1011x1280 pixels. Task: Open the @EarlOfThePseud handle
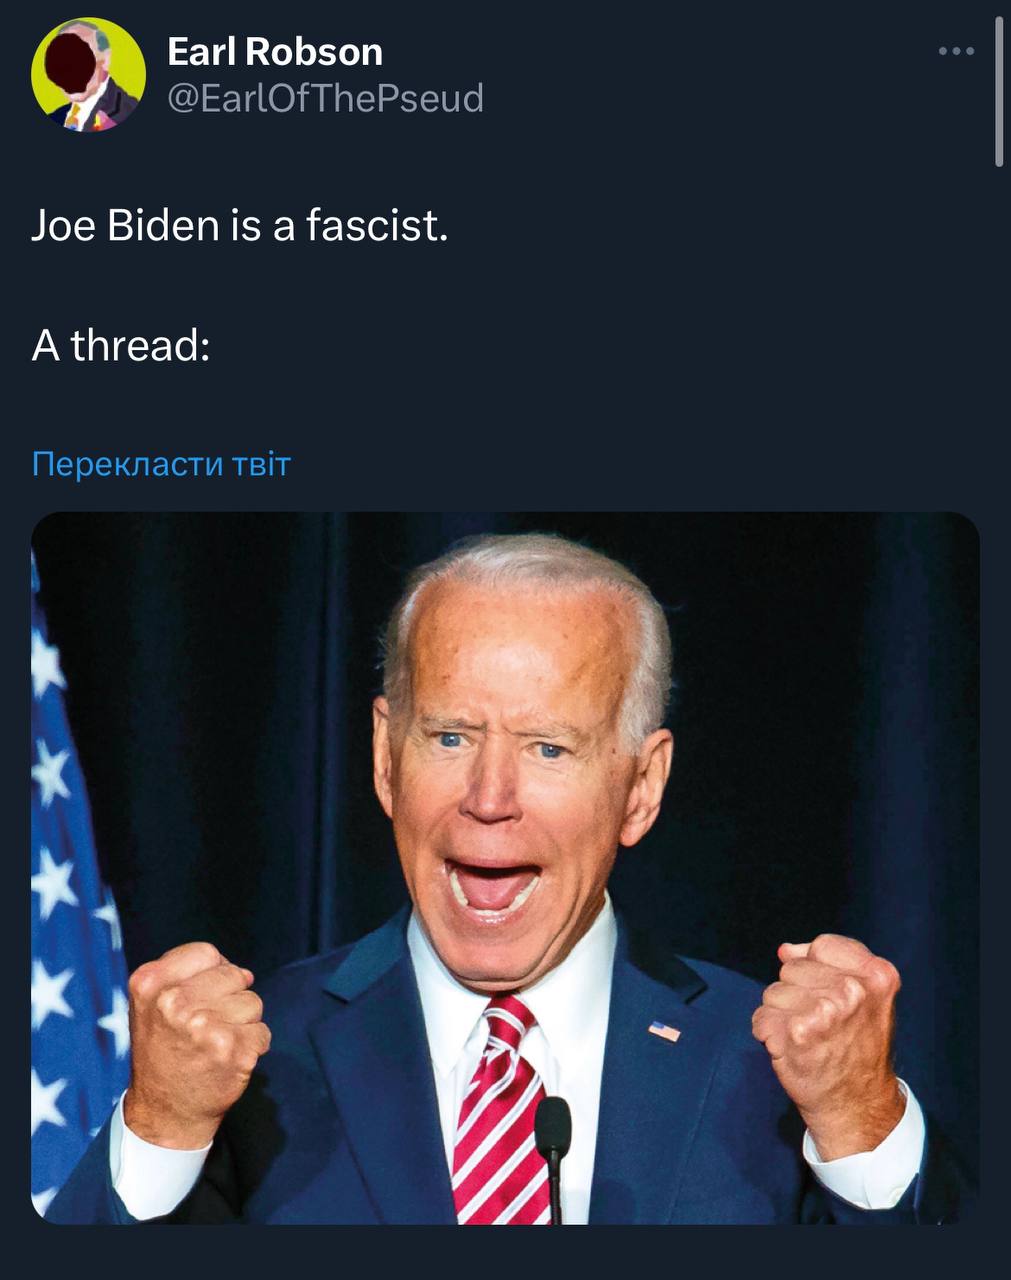coord(325,98)
